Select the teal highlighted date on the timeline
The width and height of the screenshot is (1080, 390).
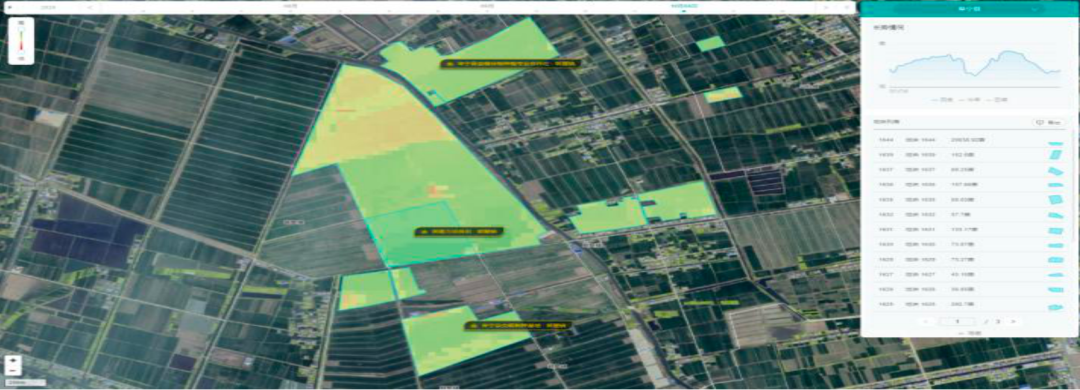(x=685, y=6)
